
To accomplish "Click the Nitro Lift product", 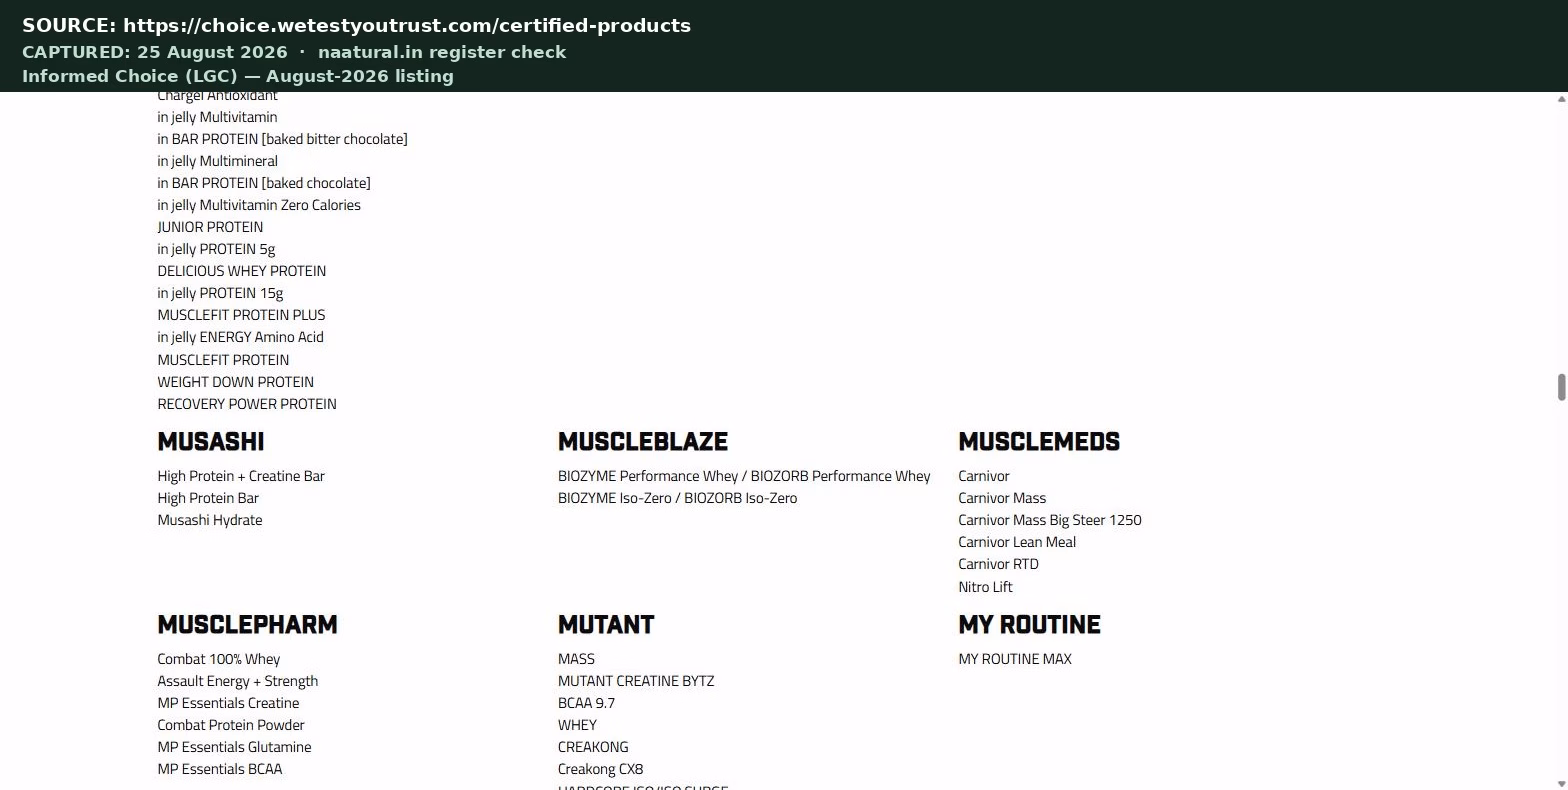I will point(985,587).
